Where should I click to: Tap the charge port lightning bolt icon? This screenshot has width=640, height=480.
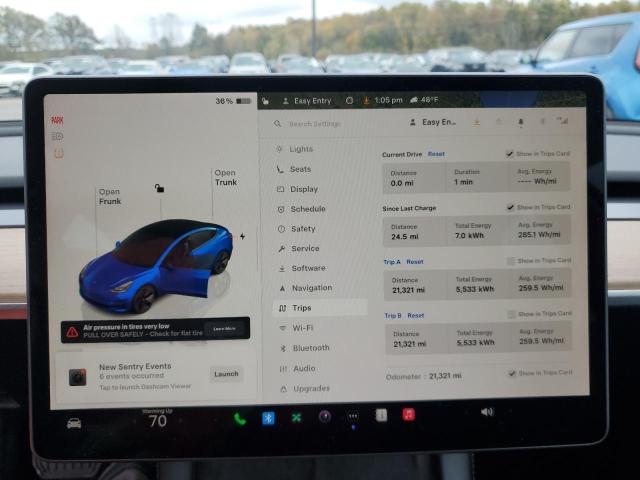tap(242, 237)
